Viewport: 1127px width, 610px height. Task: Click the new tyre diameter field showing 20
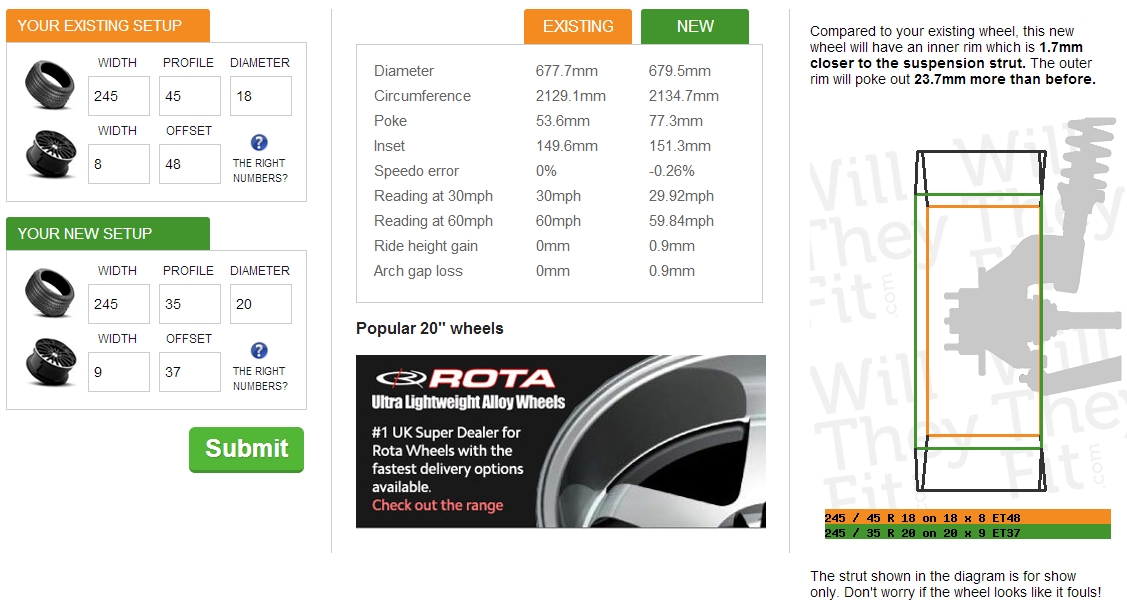coord(261,304)
